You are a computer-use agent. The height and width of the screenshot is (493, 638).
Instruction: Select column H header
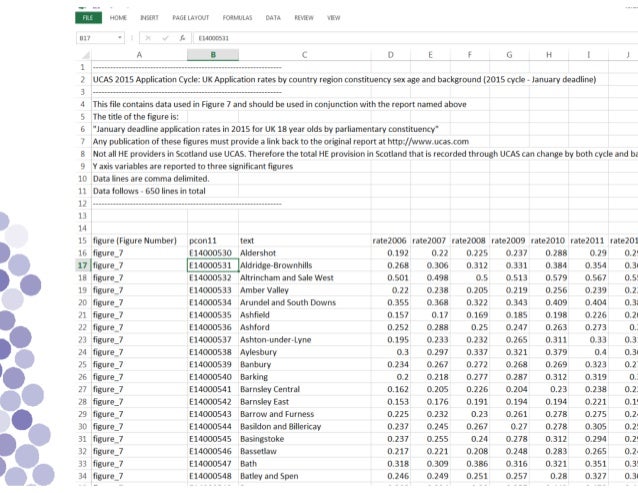point(549,55)
